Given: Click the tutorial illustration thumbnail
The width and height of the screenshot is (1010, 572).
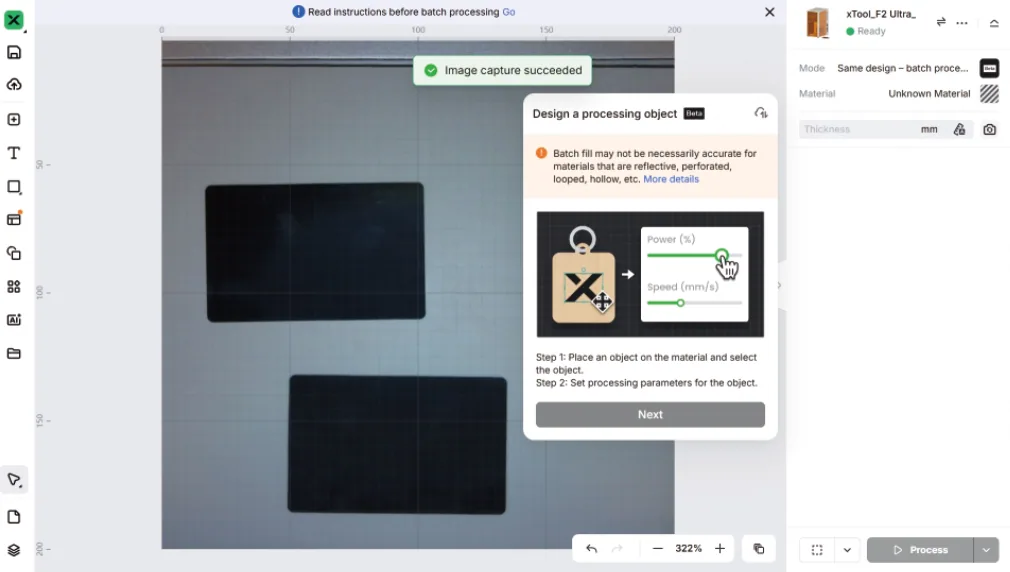Looking at the screenshot, I should click(x=650, y=274).
